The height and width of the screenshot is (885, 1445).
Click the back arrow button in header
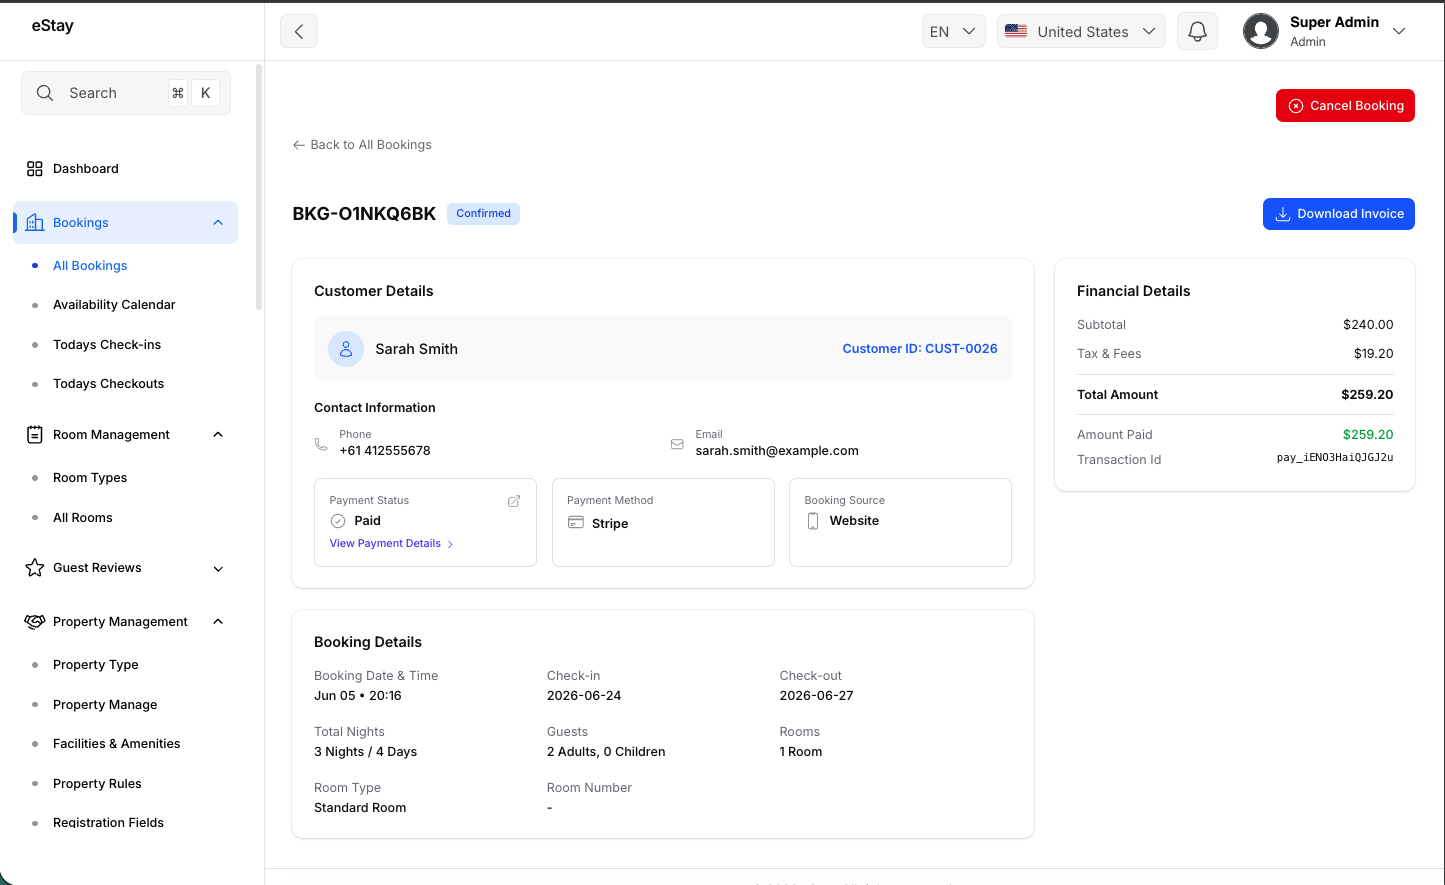click(x=299, y=31)
